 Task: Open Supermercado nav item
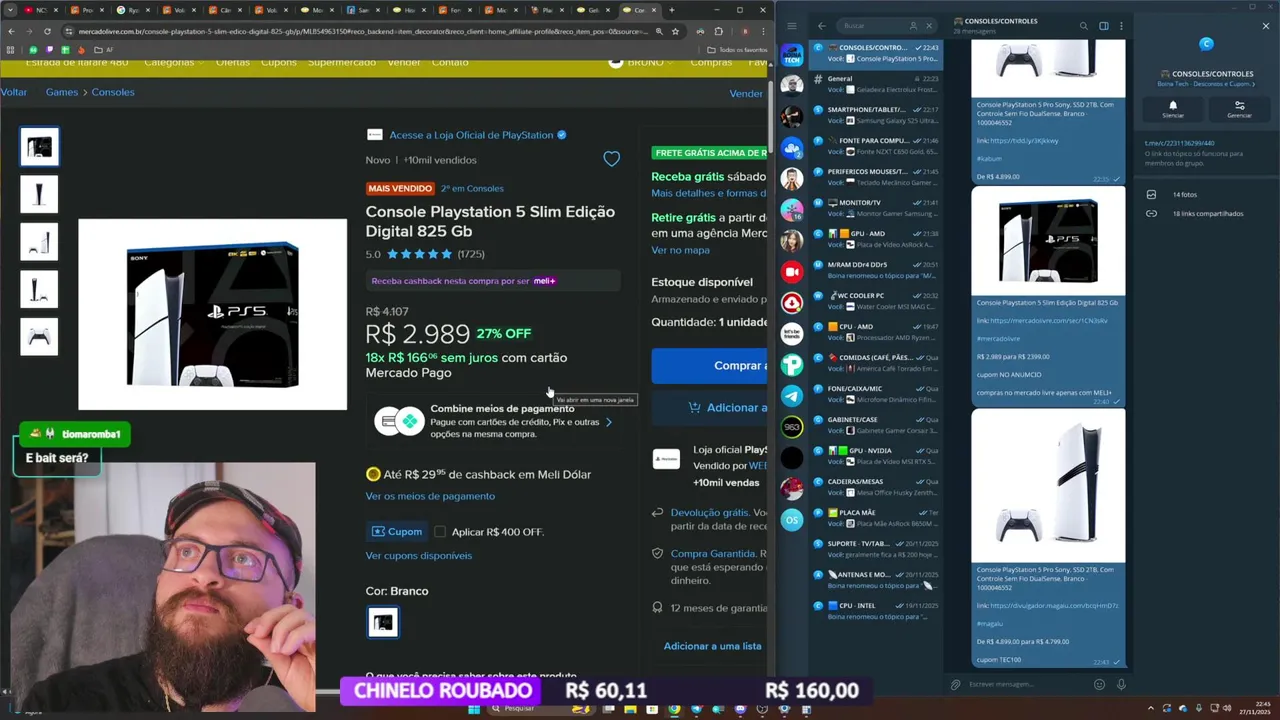tap(342, 62)
